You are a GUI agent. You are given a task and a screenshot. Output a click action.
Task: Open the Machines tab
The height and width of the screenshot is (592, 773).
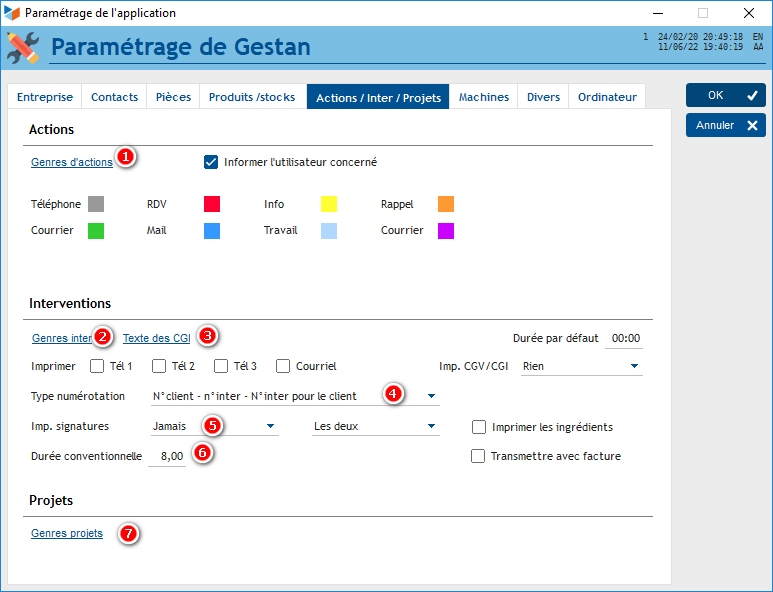(x=484, y=97)
